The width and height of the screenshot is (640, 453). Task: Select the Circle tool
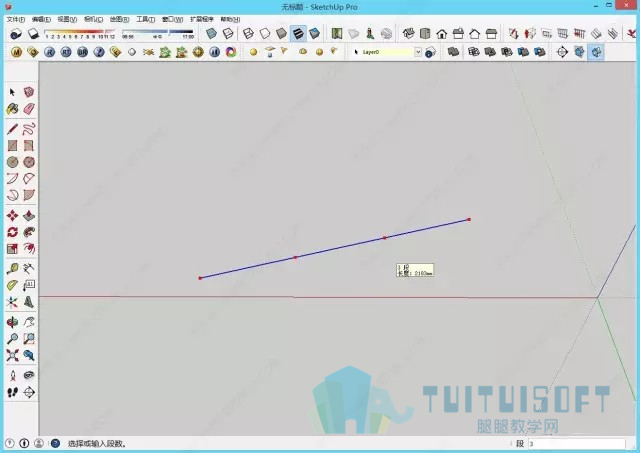(12, 162)
